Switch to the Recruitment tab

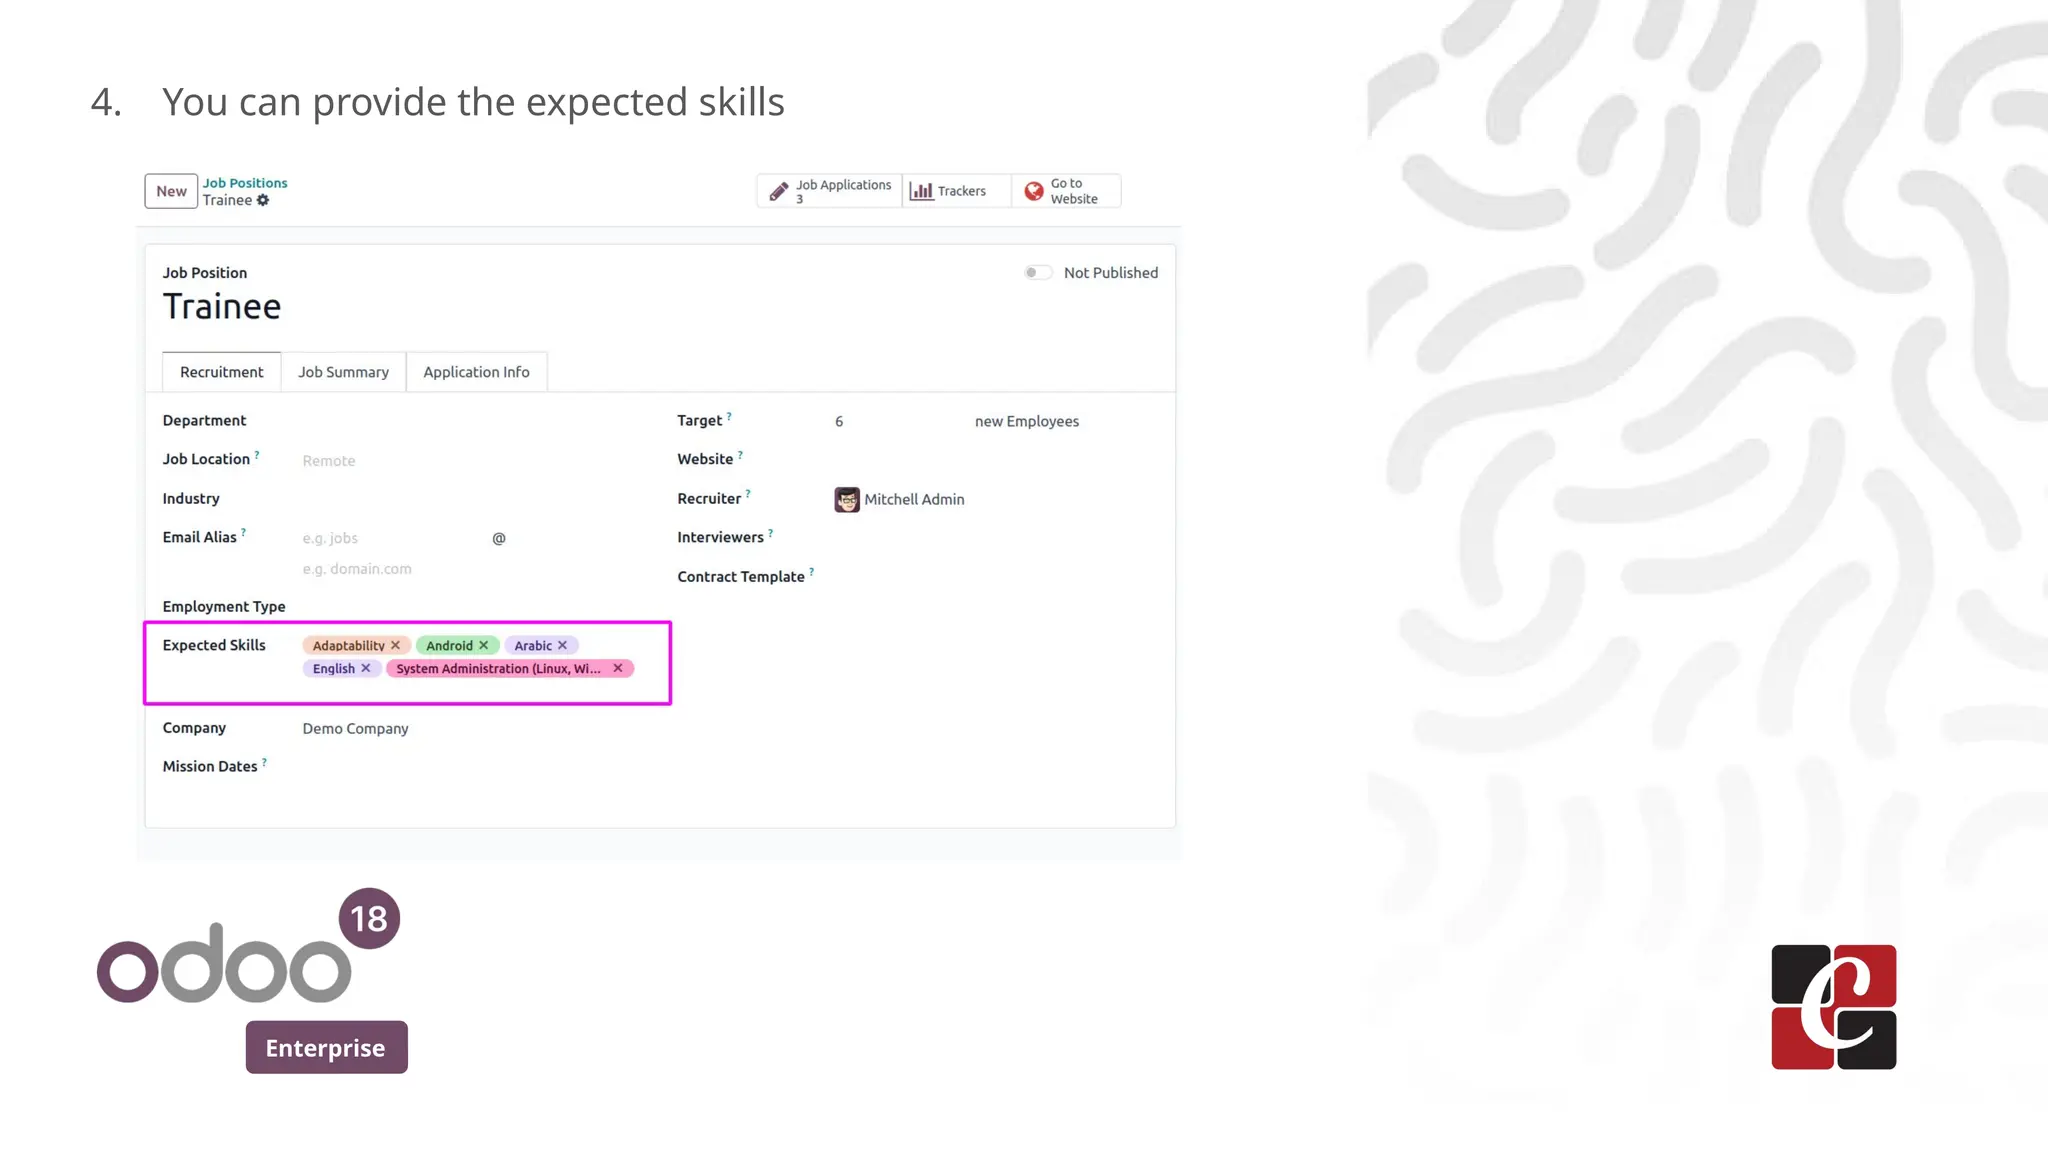(222, 372)
